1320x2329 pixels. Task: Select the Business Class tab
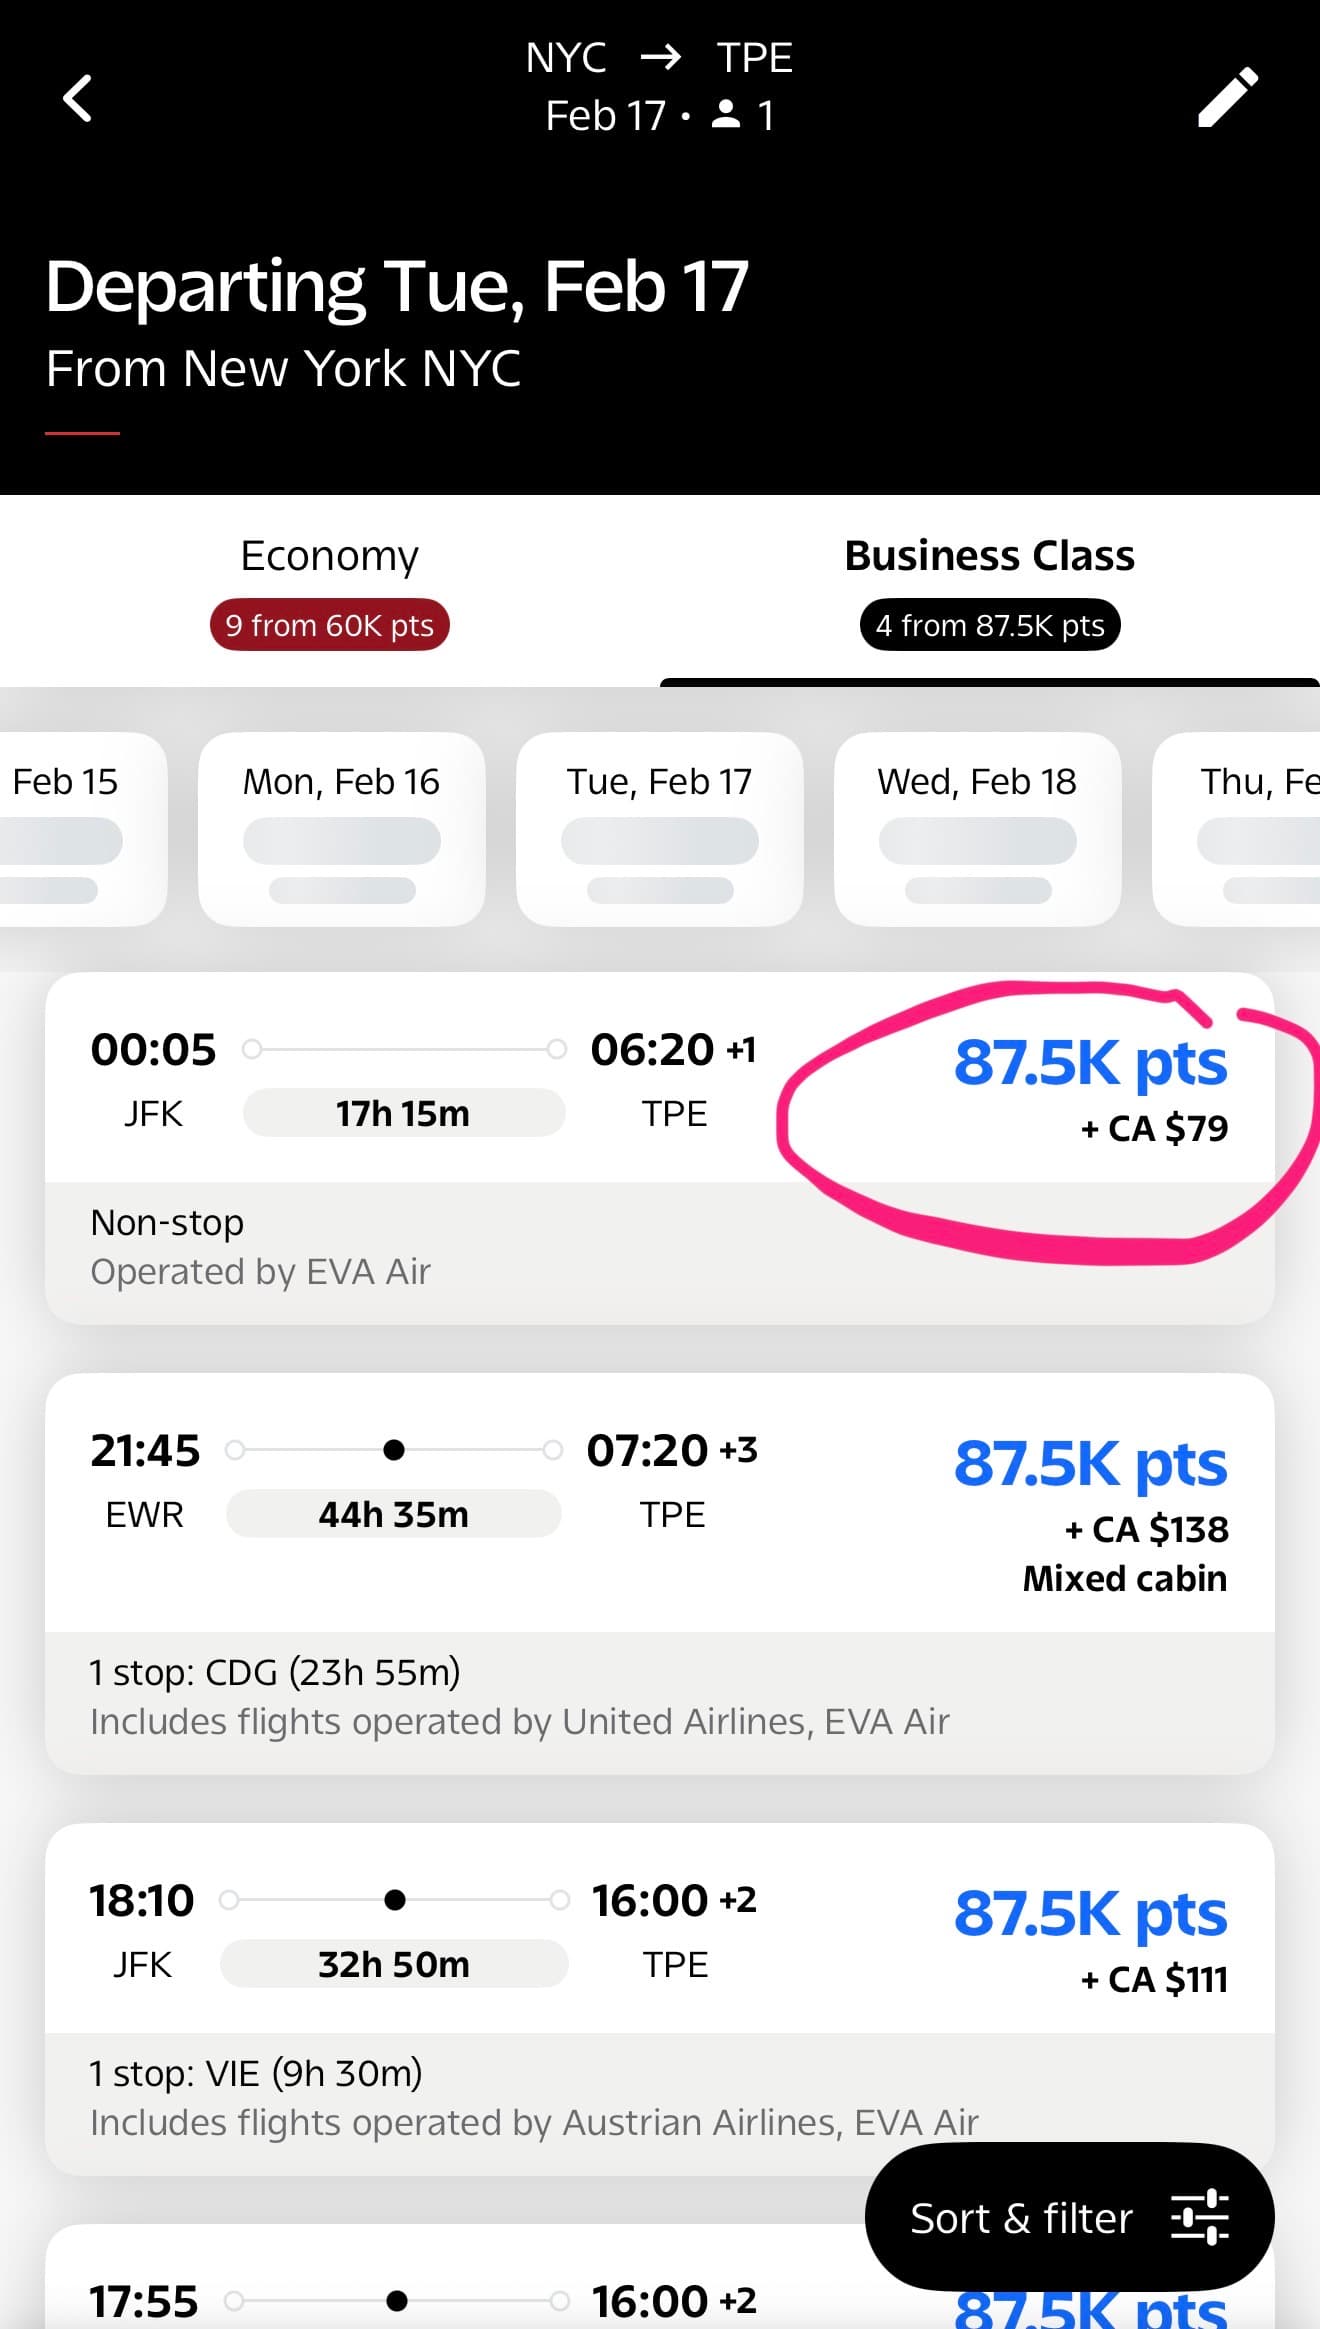click(x=989, y=556)
